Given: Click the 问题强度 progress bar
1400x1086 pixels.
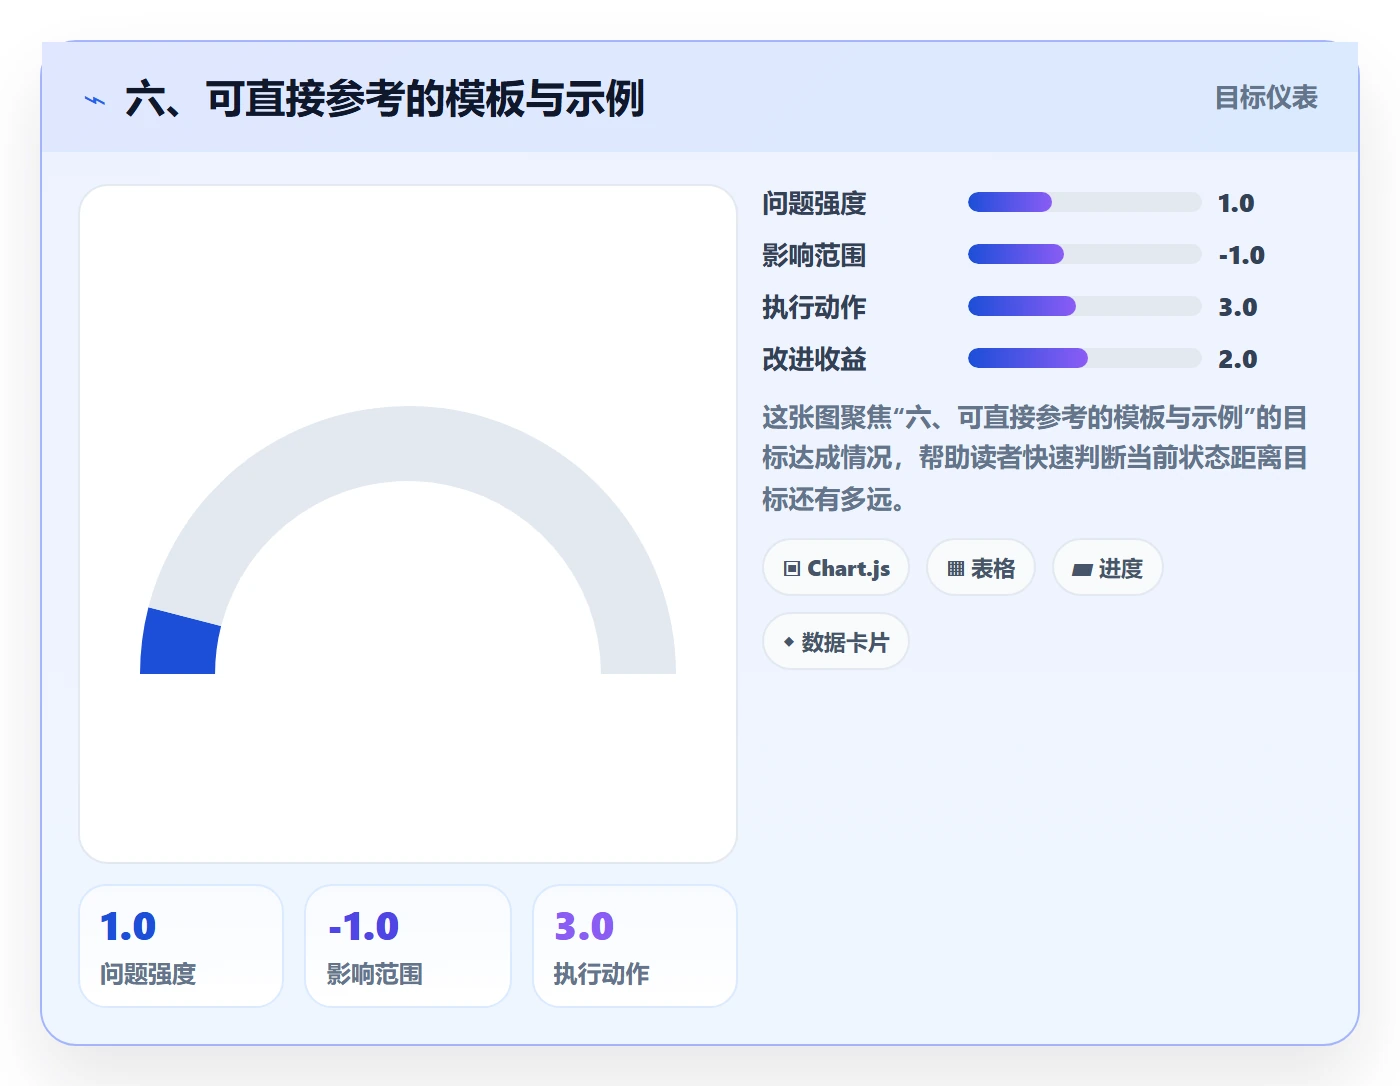Looking at the screenshot, I should pos(1084,202).
